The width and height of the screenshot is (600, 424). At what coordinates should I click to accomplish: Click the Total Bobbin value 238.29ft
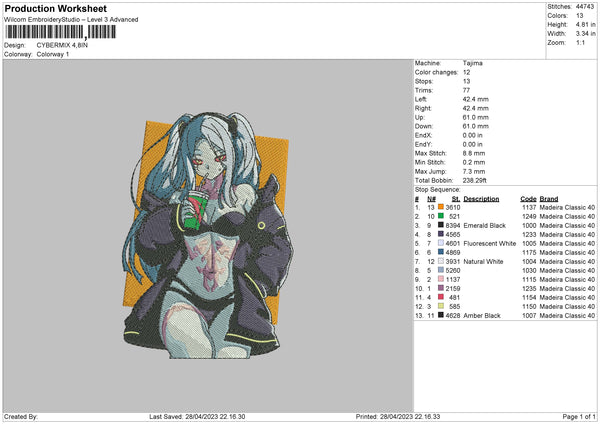click(474, 180)
